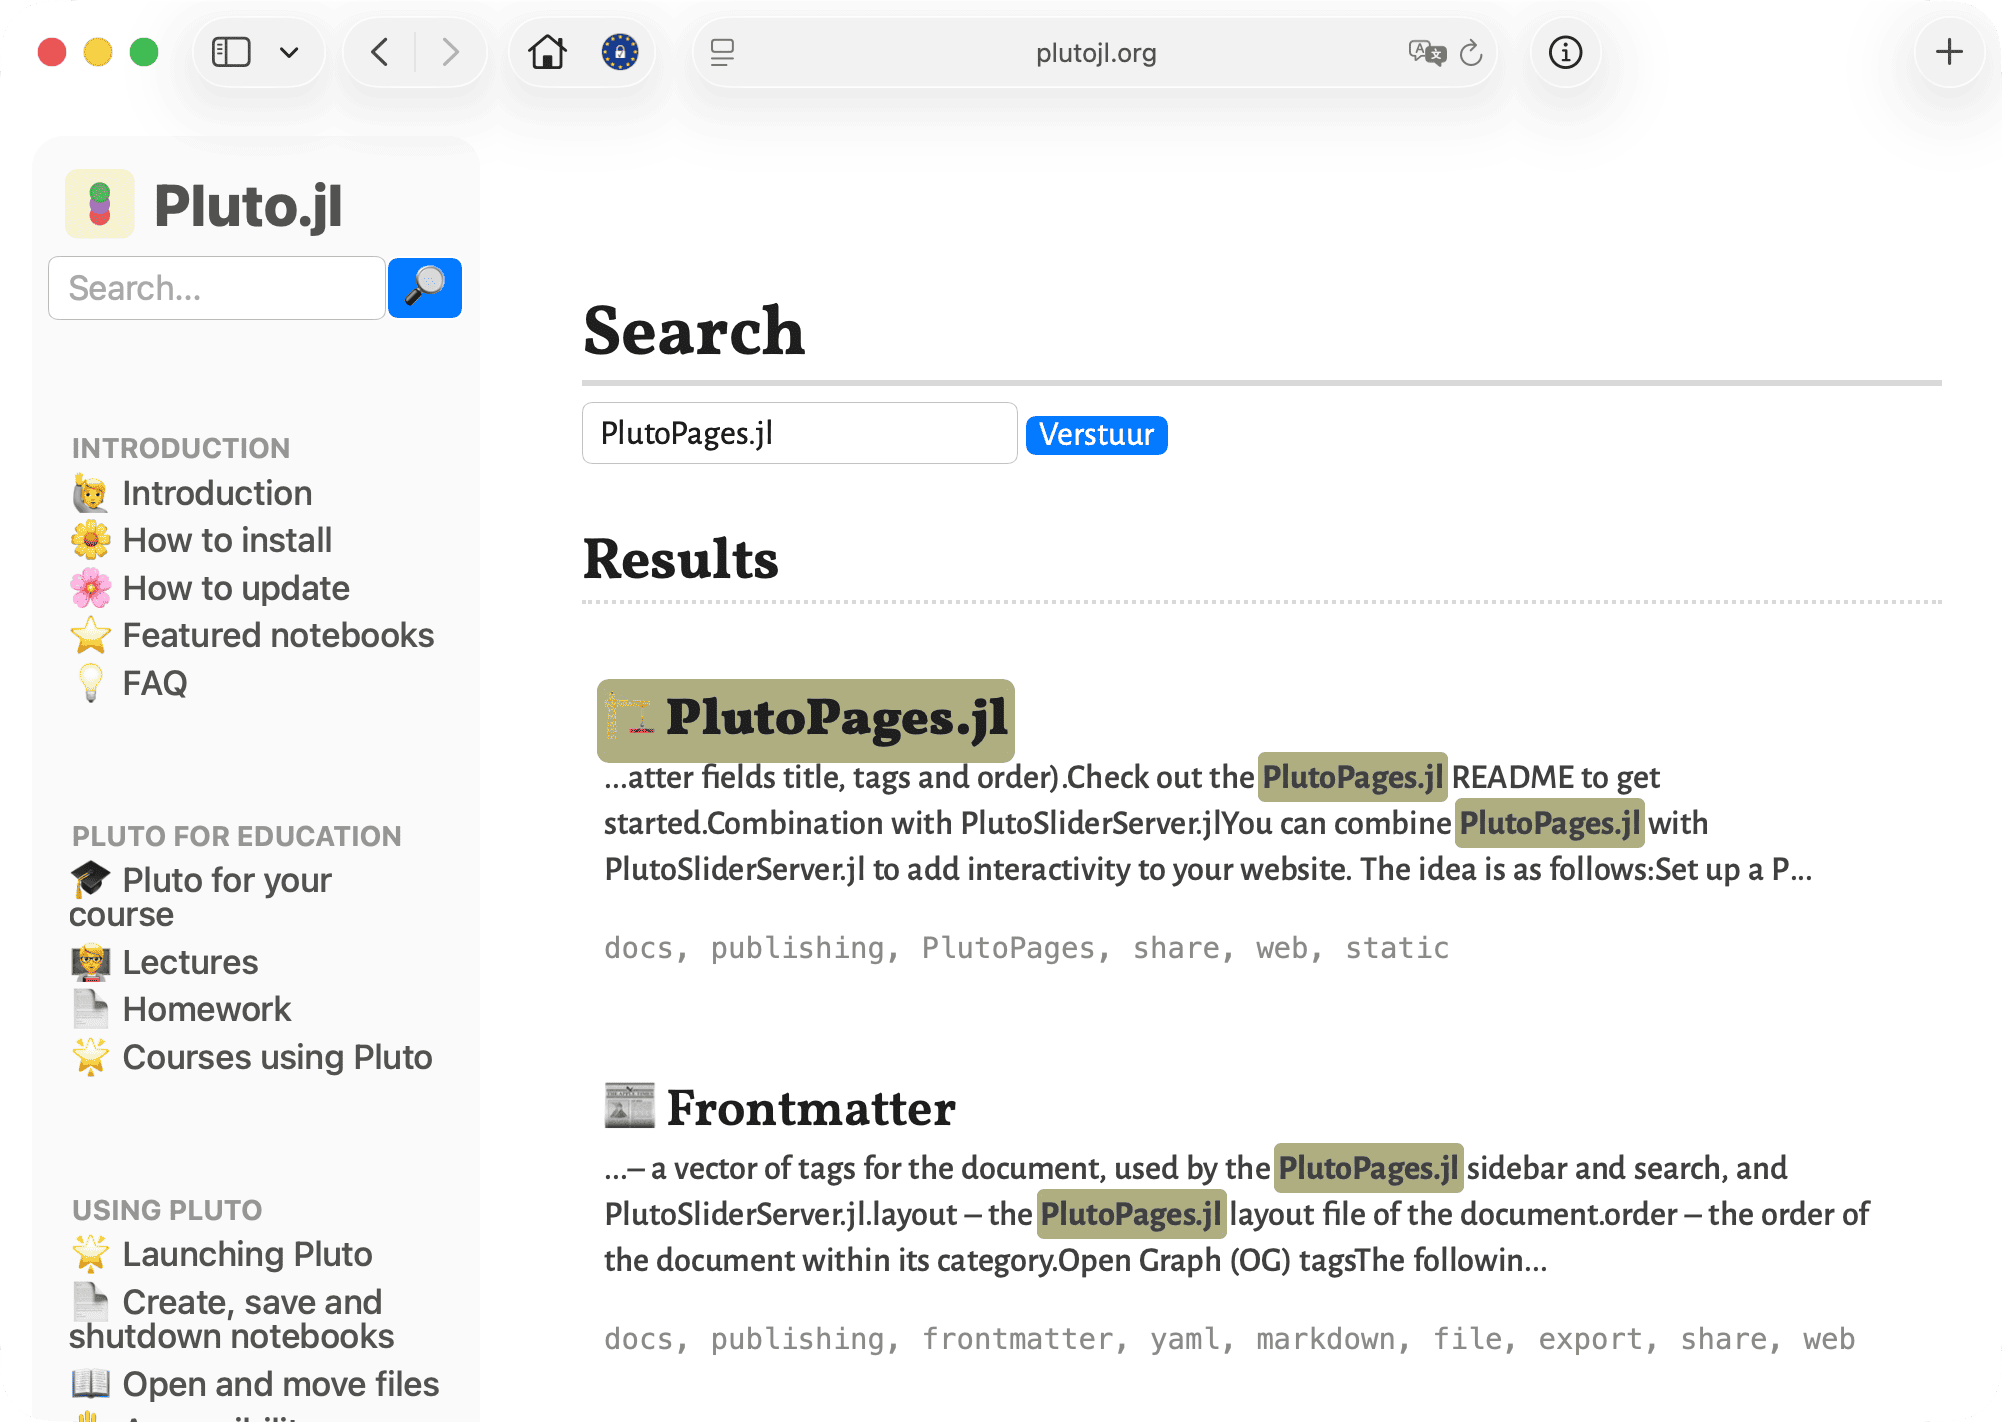The height and width of the screenshot is (1422, 2002).
Task: Click the 'yaml' tag under Frontmatter result
Action: click(x=1184, y=1339)
